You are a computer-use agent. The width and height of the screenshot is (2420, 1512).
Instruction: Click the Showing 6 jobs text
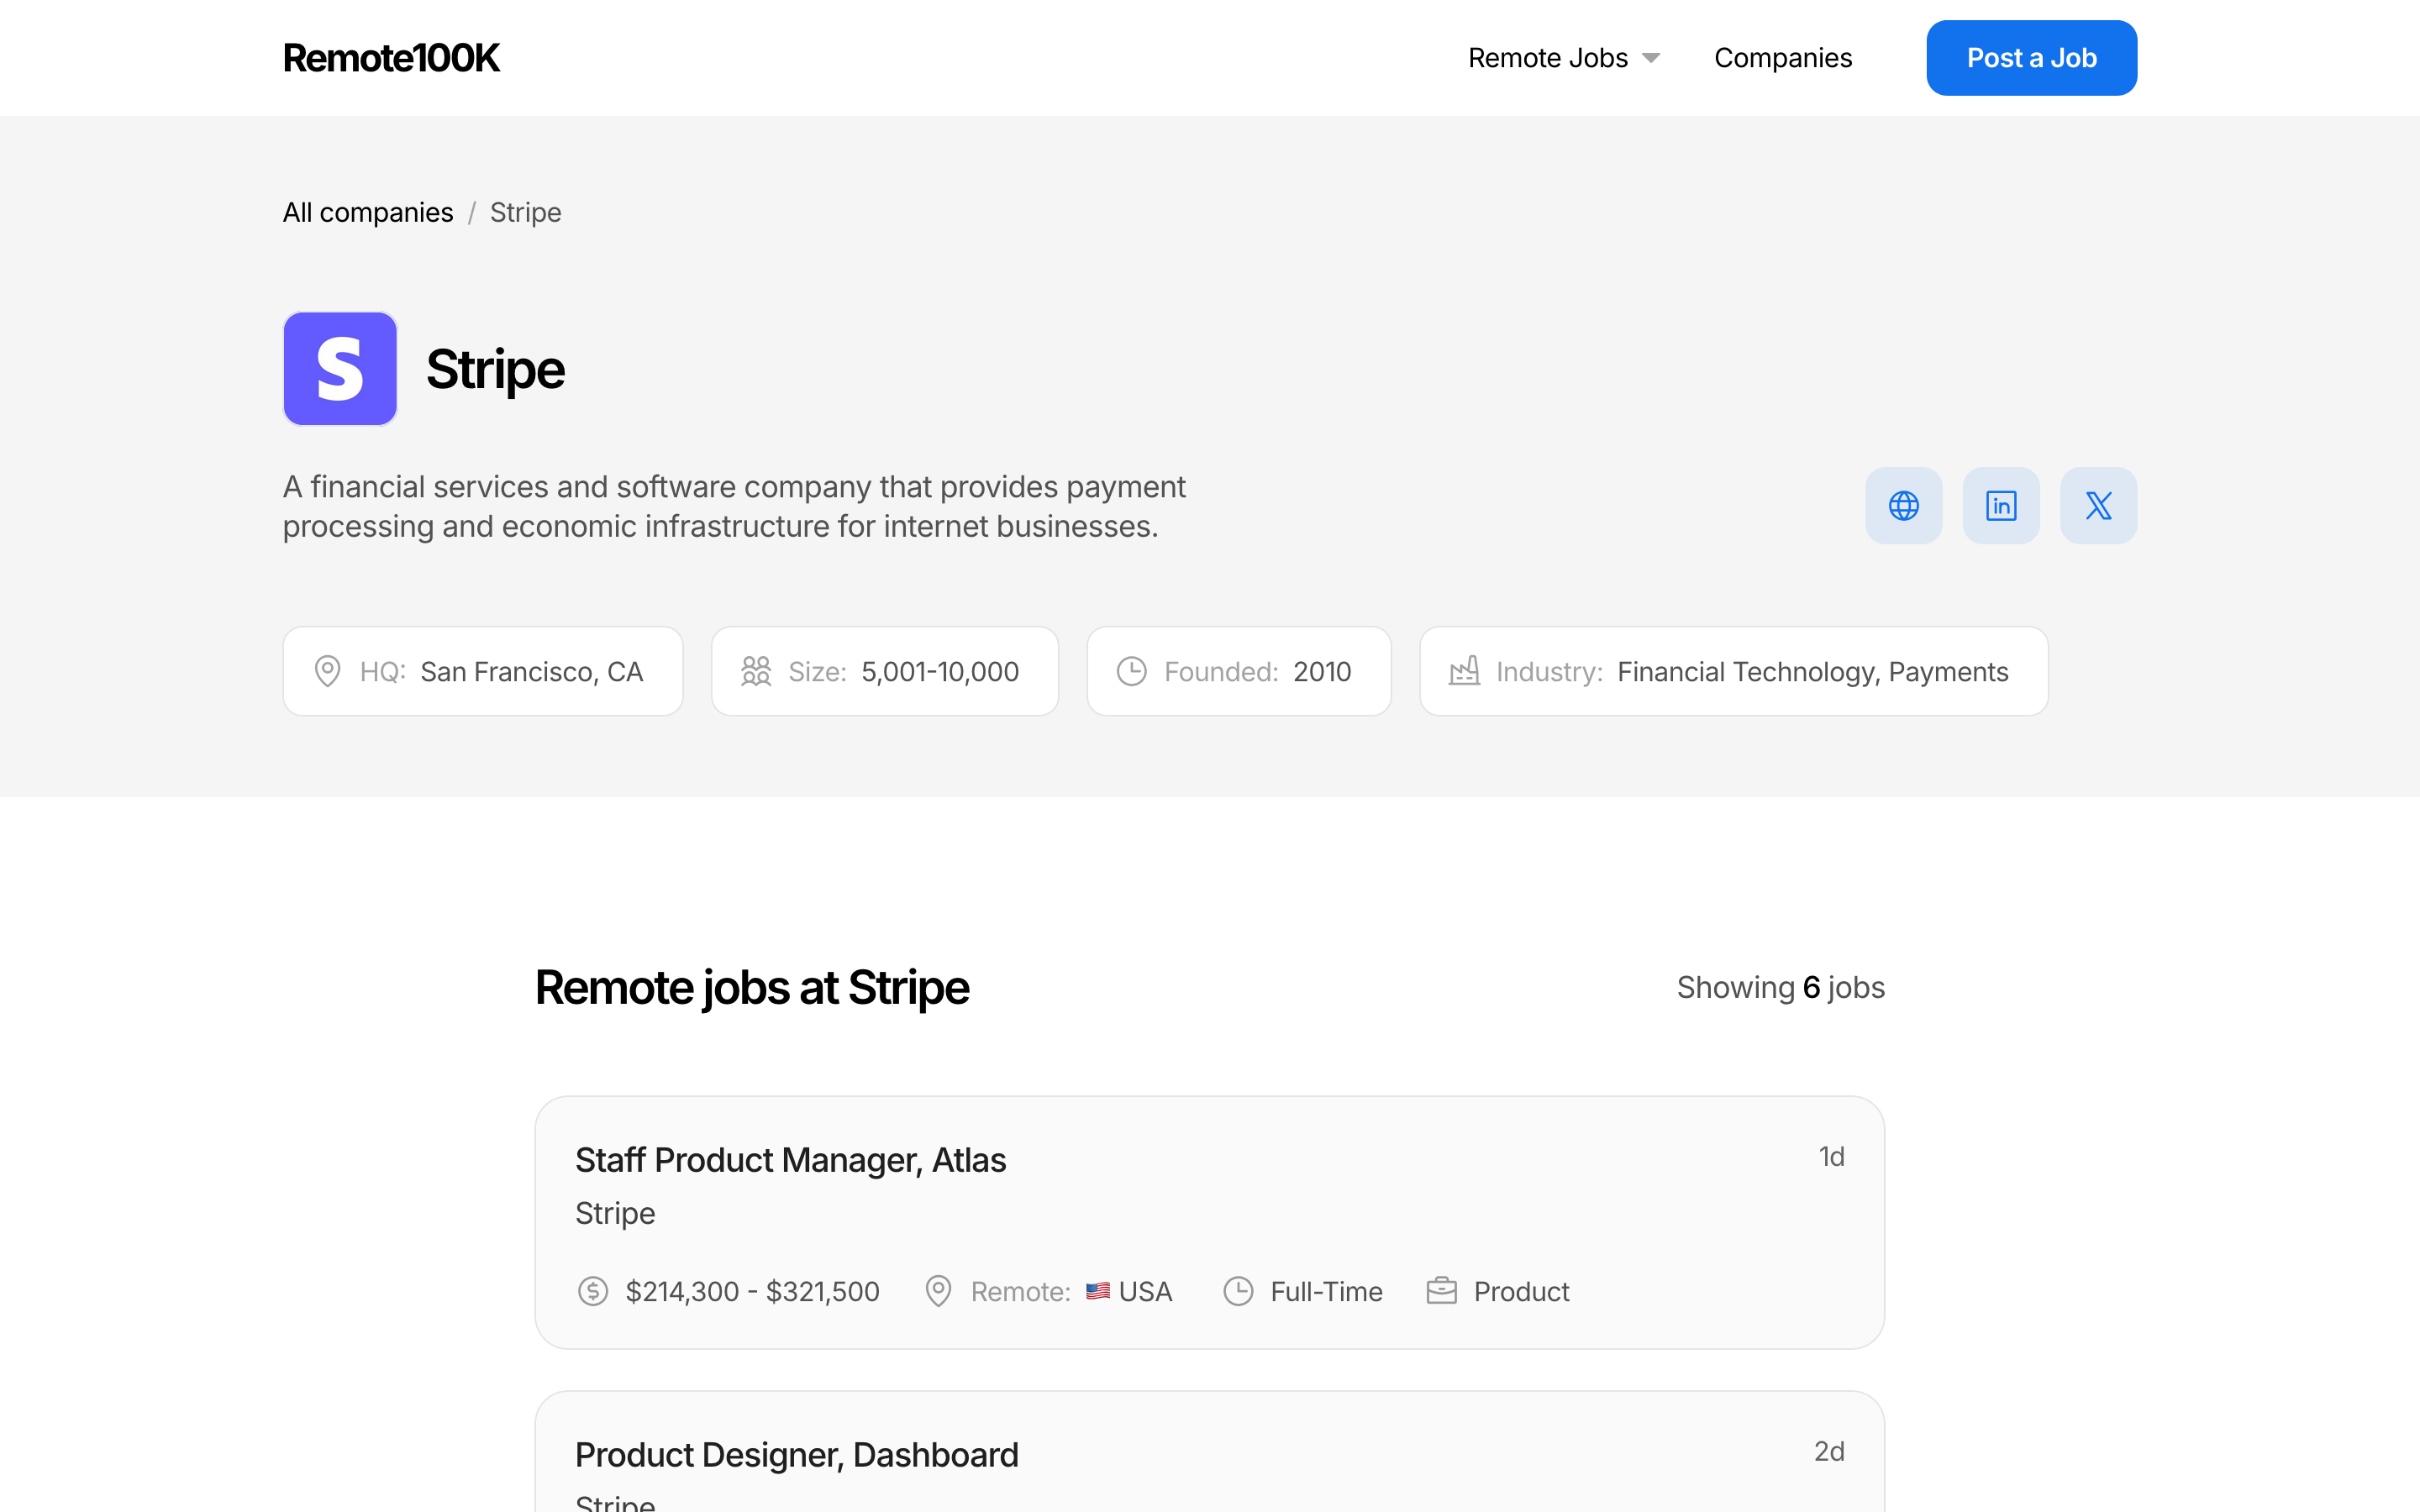(1780, 987)
